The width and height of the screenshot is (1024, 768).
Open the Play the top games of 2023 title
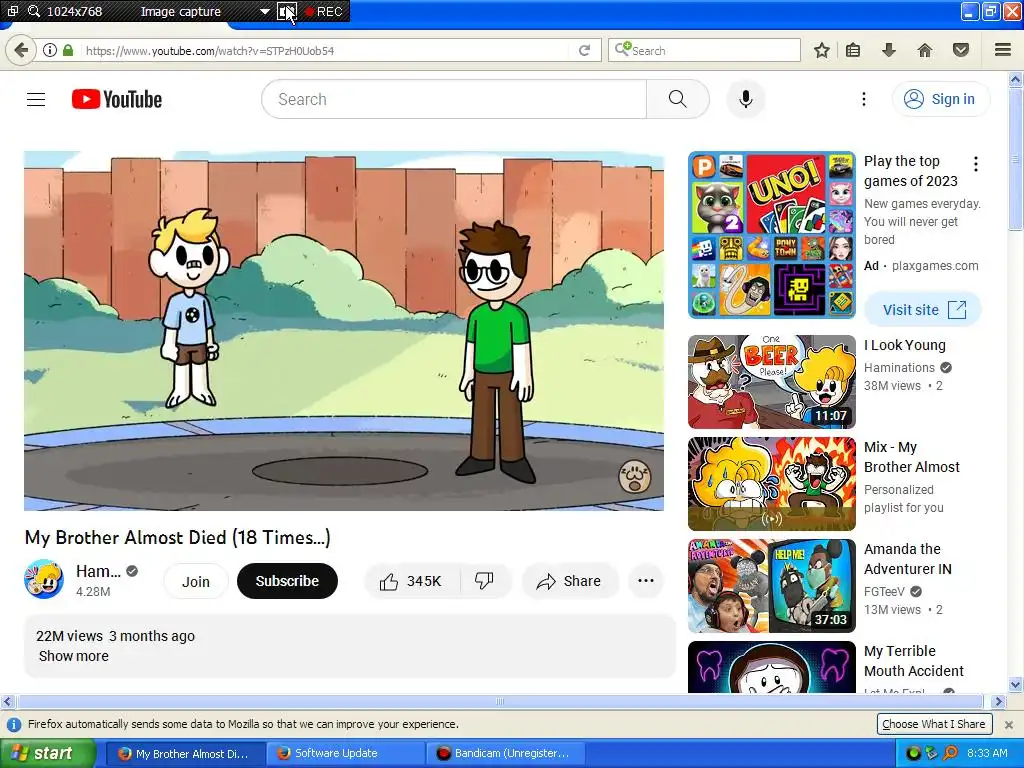(911, 171)
